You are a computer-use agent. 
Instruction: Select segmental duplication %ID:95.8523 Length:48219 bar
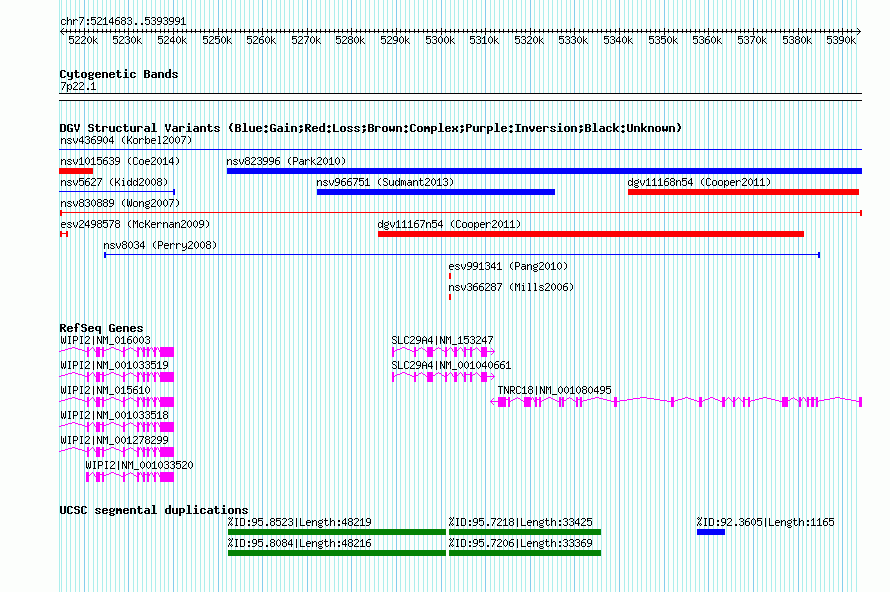pyautogui.click(x=337, y=532)
